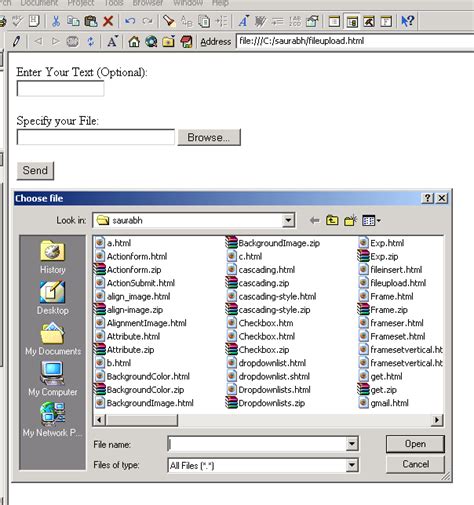474x505 pixels.
Task: Open the Tools menu
Action: pyautogui.click(x=114, y=3)
